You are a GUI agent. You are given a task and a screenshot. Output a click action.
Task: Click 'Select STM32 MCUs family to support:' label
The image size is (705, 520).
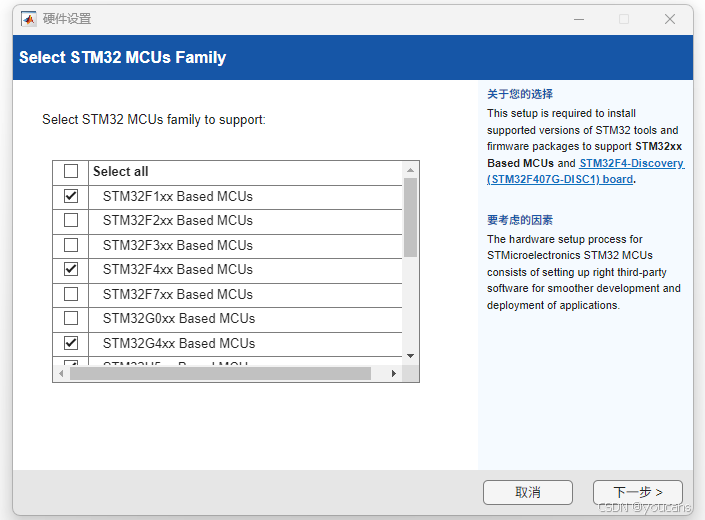(154, 120)
